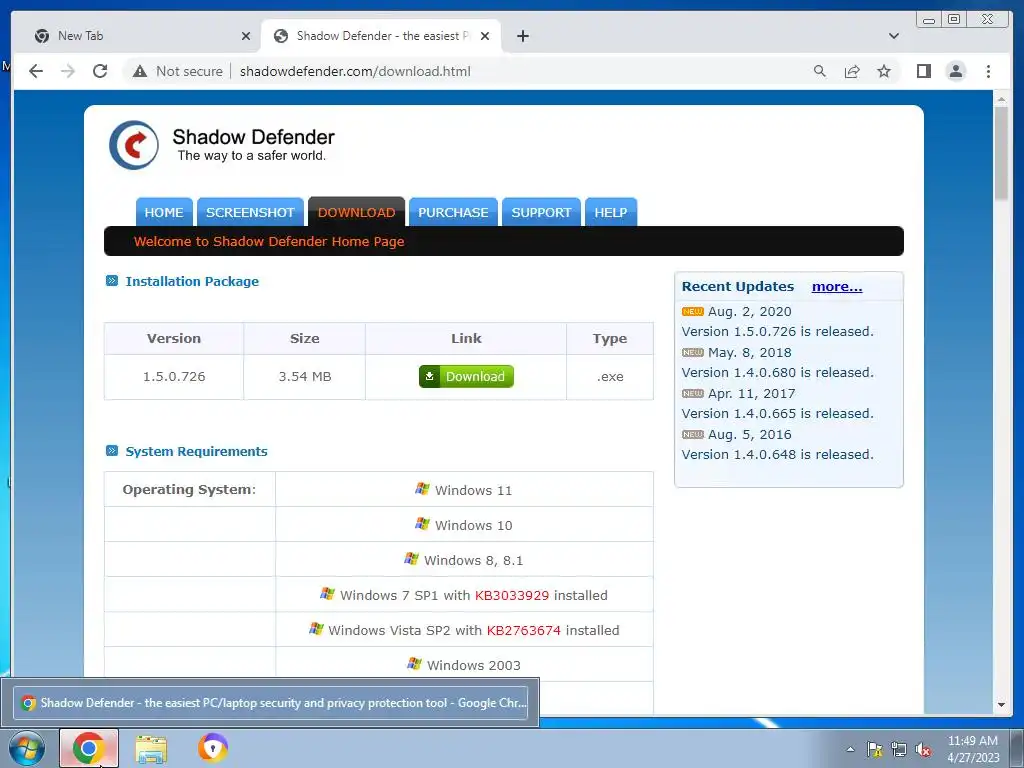Screen dimensions: 1024x768
Task: Open the shield keyhole app in taskbar
Action: [x=213, y=748]
